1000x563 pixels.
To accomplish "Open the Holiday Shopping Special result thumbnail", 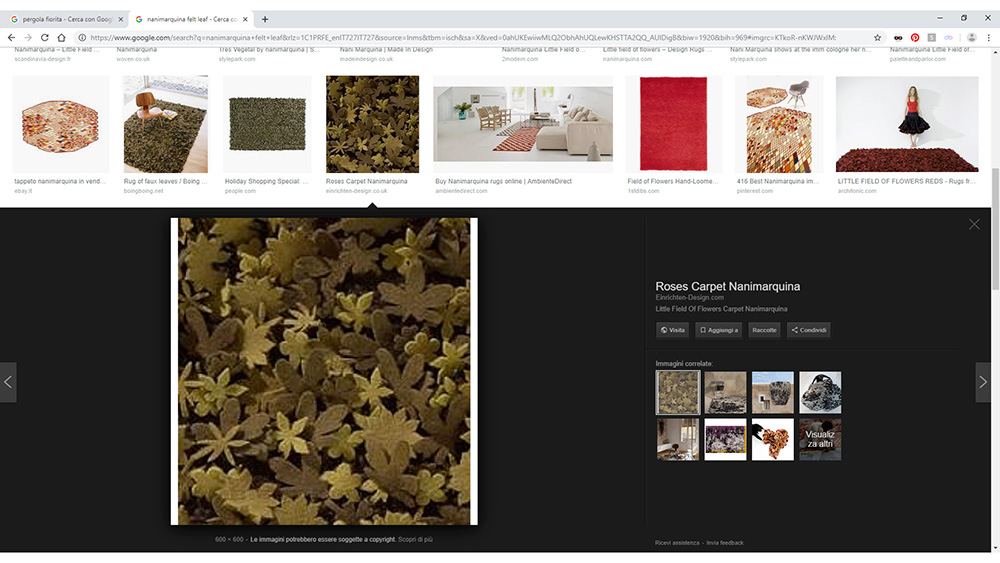I will (267, 124).
